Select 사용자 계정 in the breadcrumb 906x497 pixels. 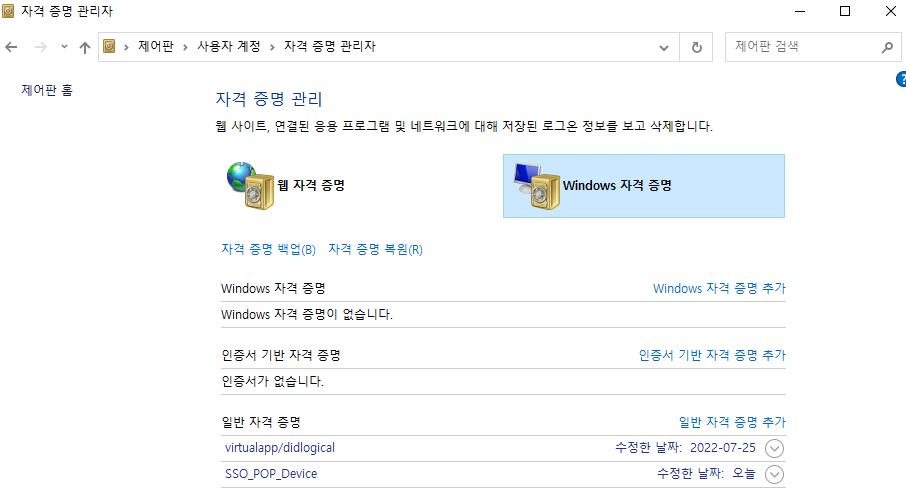click(x=229, y=46)
